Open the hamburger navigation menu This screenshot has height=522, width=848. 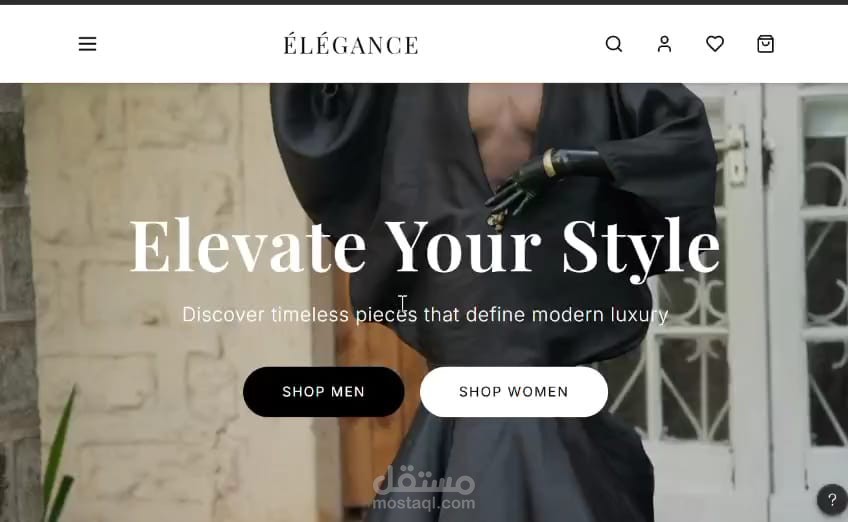87,44
